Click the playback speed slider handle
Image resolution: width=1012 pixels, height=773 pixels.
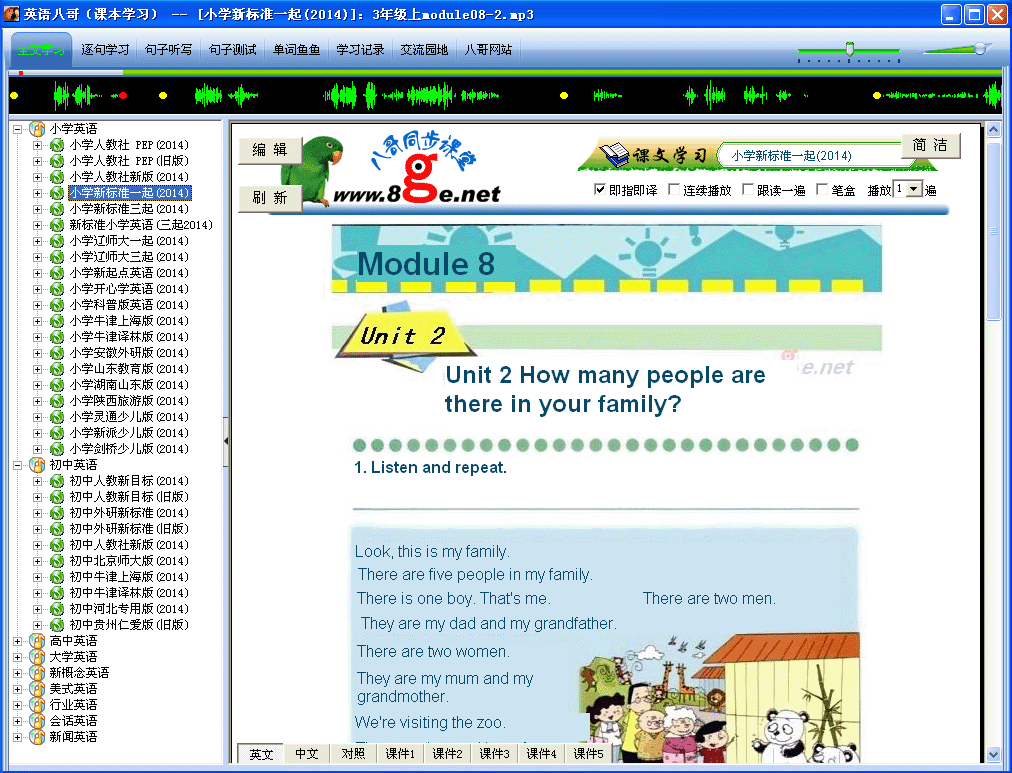click(x=850, y=48)
